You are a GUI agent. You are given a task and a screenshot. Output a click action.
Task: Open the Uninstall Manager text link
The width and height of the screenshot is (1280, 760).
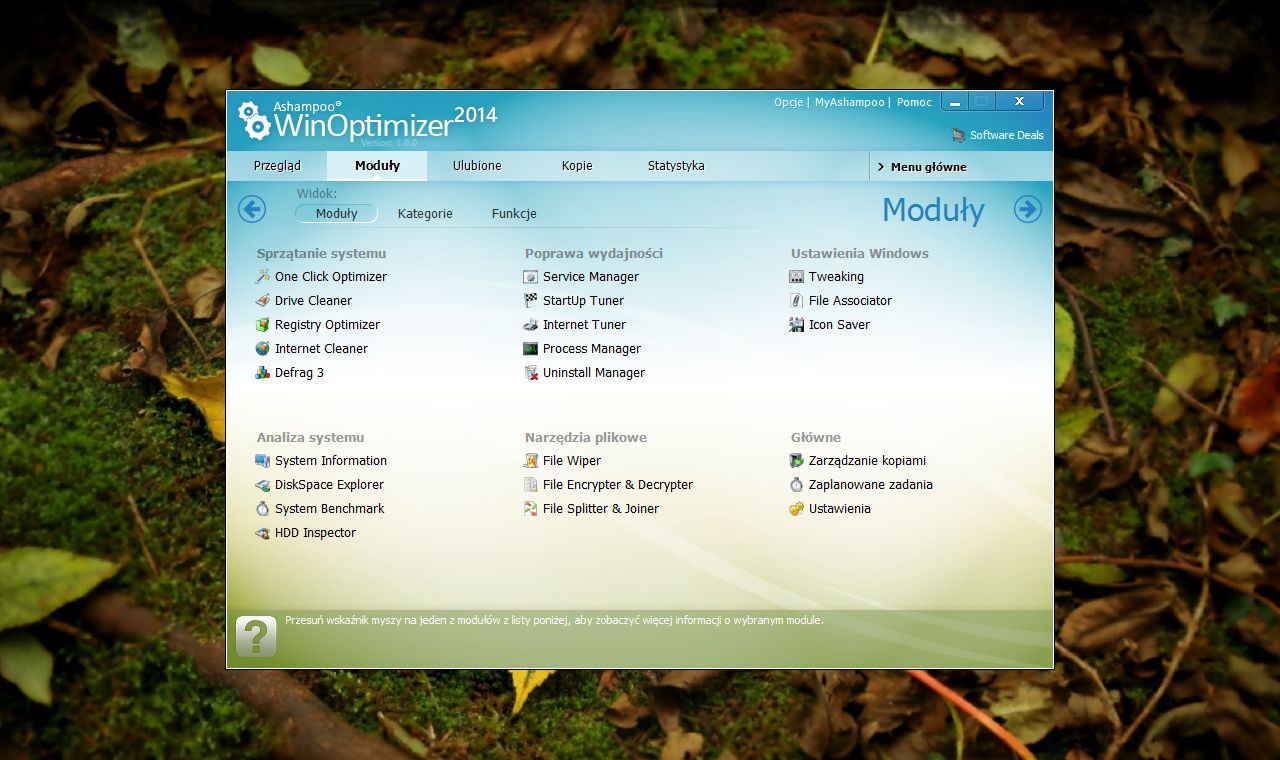tap(594, 373)
